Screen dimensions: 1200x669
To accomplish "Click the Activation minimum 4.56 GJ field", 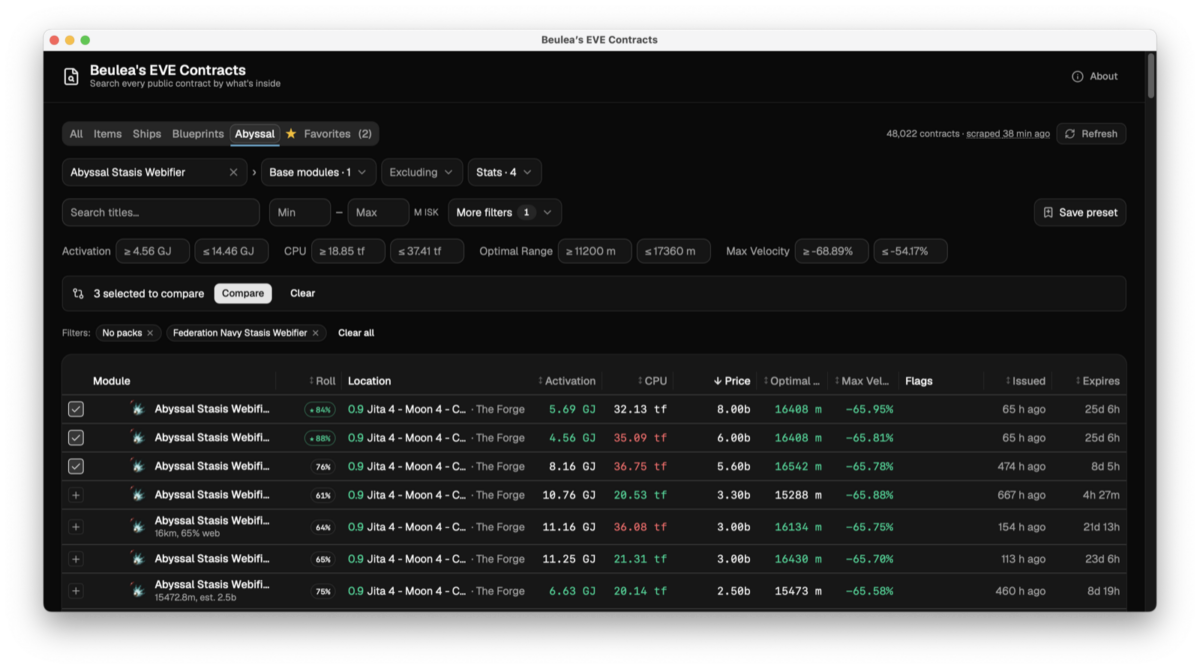I will (153, 251).
